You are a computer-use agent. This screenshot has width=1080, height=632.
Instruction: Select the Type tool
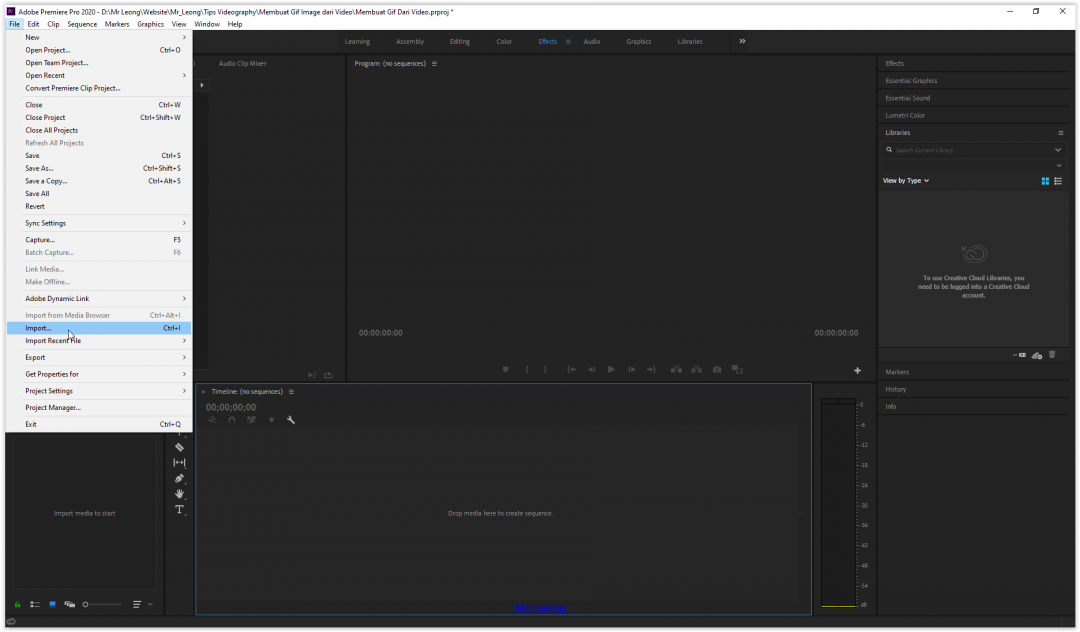coord(180,510)
